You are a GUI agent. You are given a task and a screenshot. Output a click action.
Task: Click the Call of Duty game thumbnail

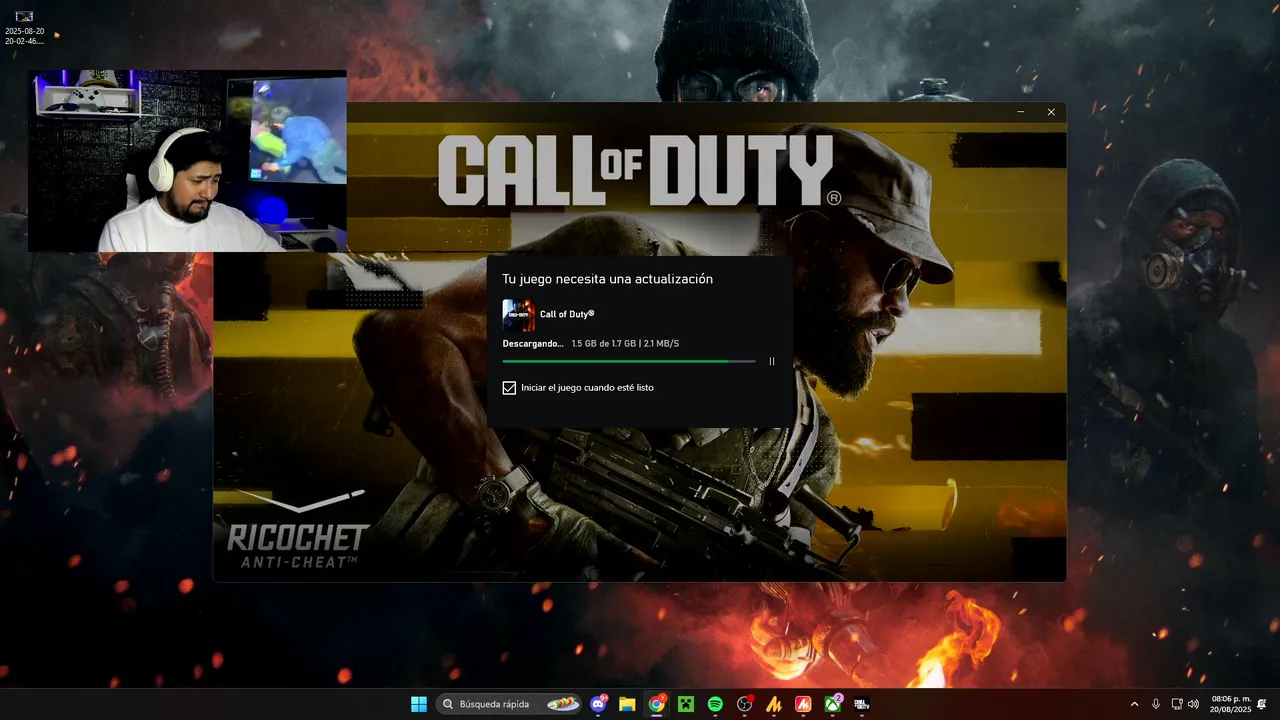[x=518, y=314]
